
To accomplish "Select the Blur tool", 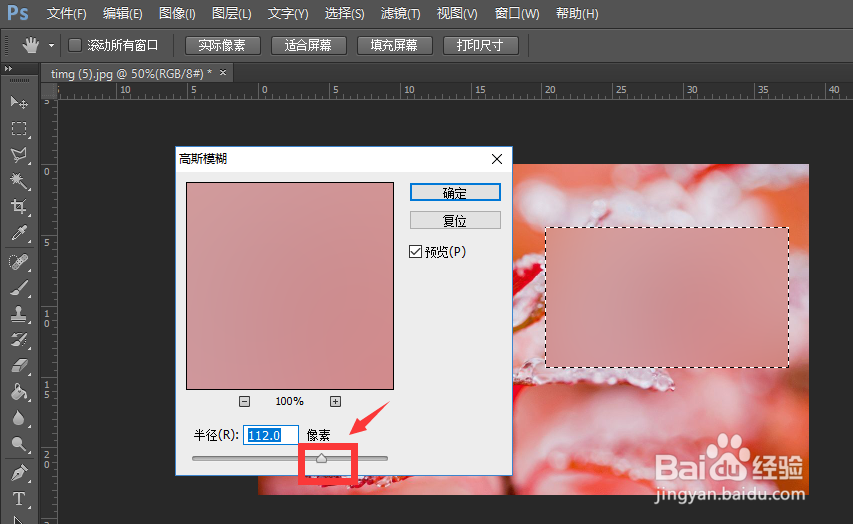I will click(19, 418).
